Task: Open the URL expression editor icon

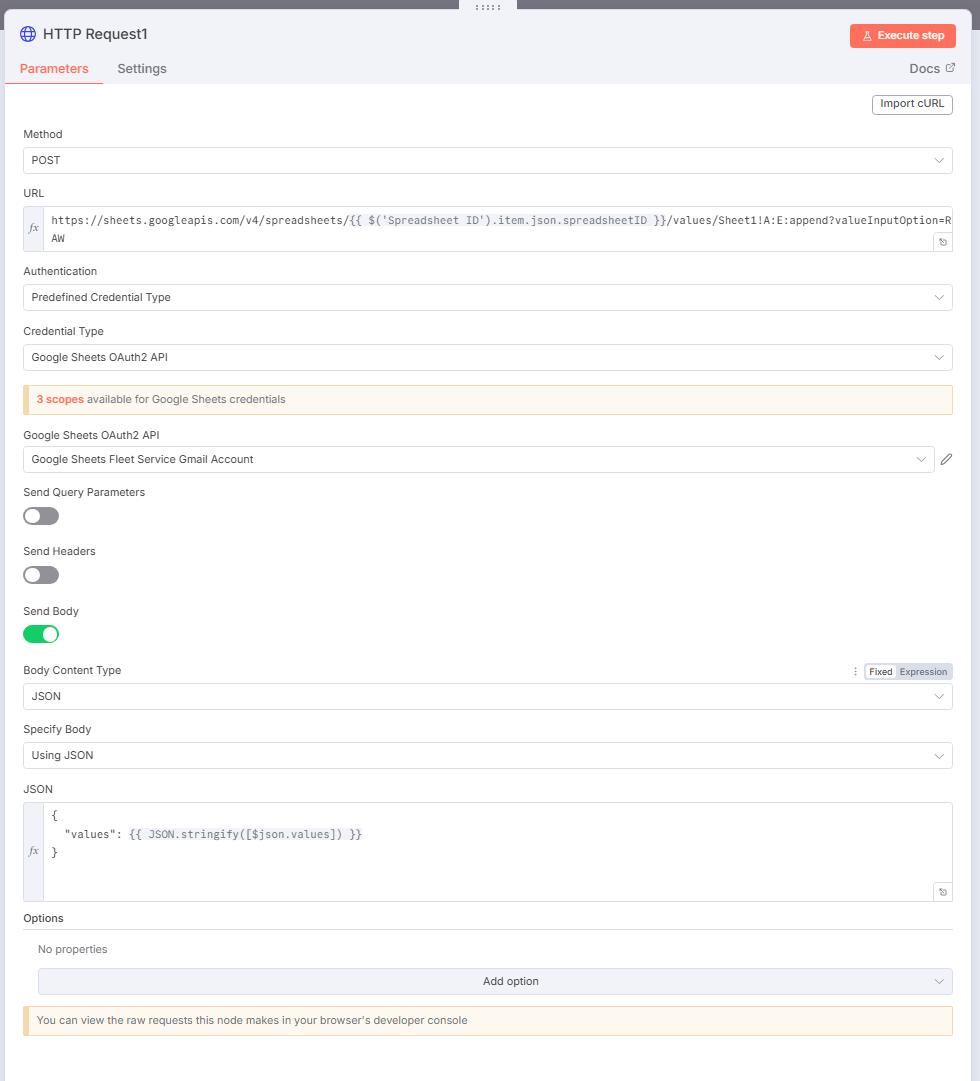Action: click(942, 242)
